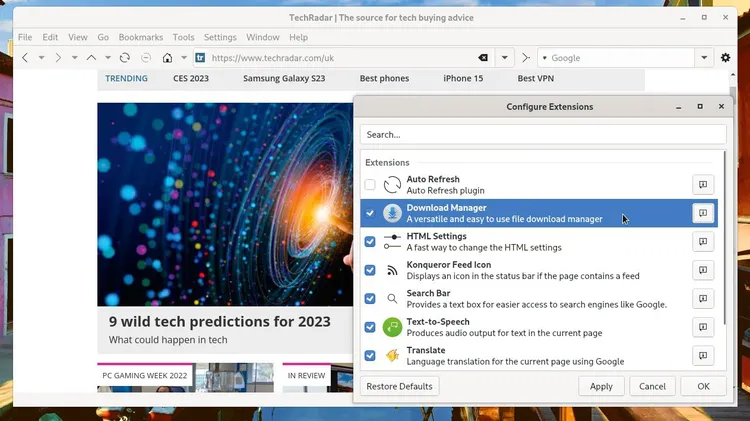Open the Forward history dropdown arrow
The height and width of the screenshot is (421, 750).
(x=75, y=58)
